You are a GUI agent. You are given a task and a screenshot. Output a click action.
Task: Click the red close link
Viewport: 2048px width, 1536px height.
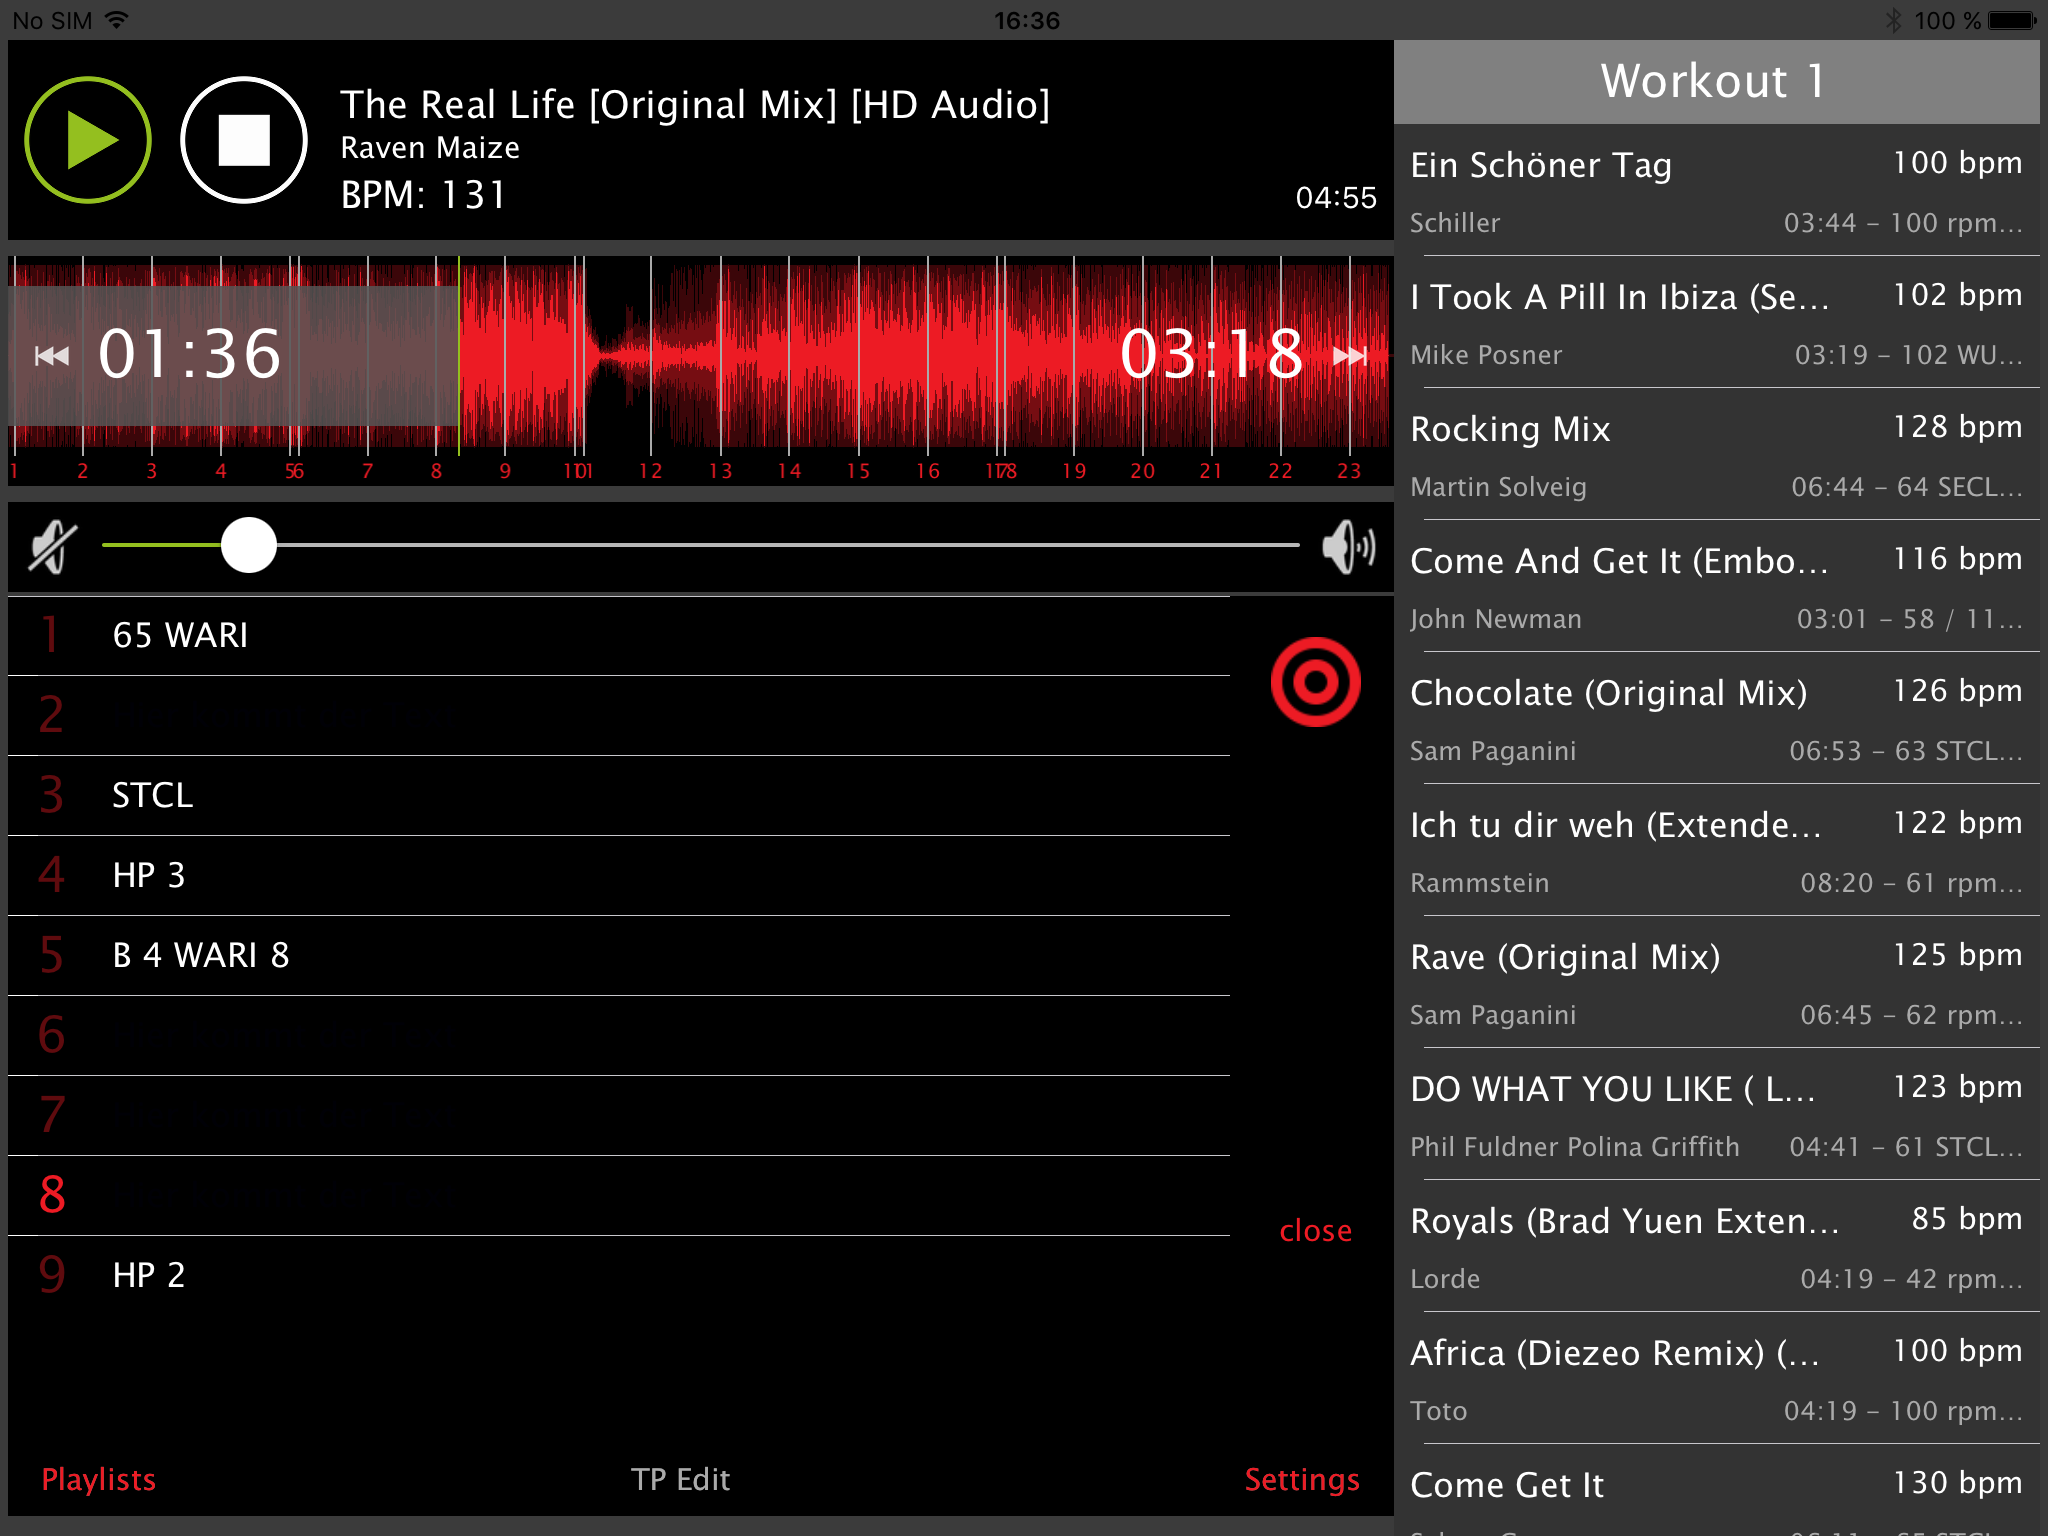(1315, 1231)
